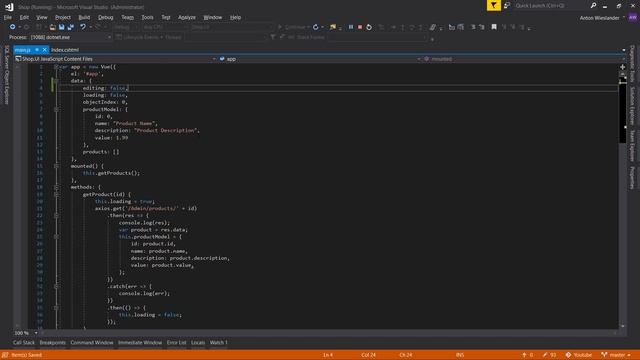
Task: Open the Immediate Window tab
Action: click(140, 343)
